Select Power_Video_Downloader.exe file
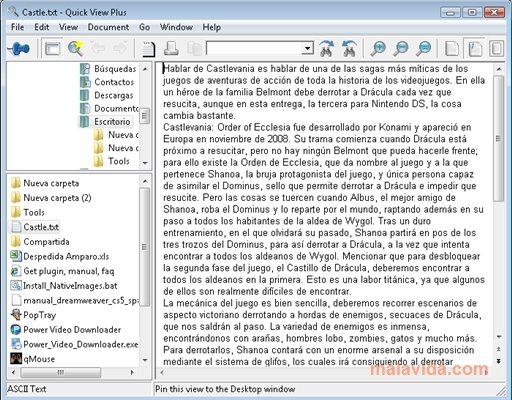Viewport: 512px width, 400px height. (x=75, y=344)
